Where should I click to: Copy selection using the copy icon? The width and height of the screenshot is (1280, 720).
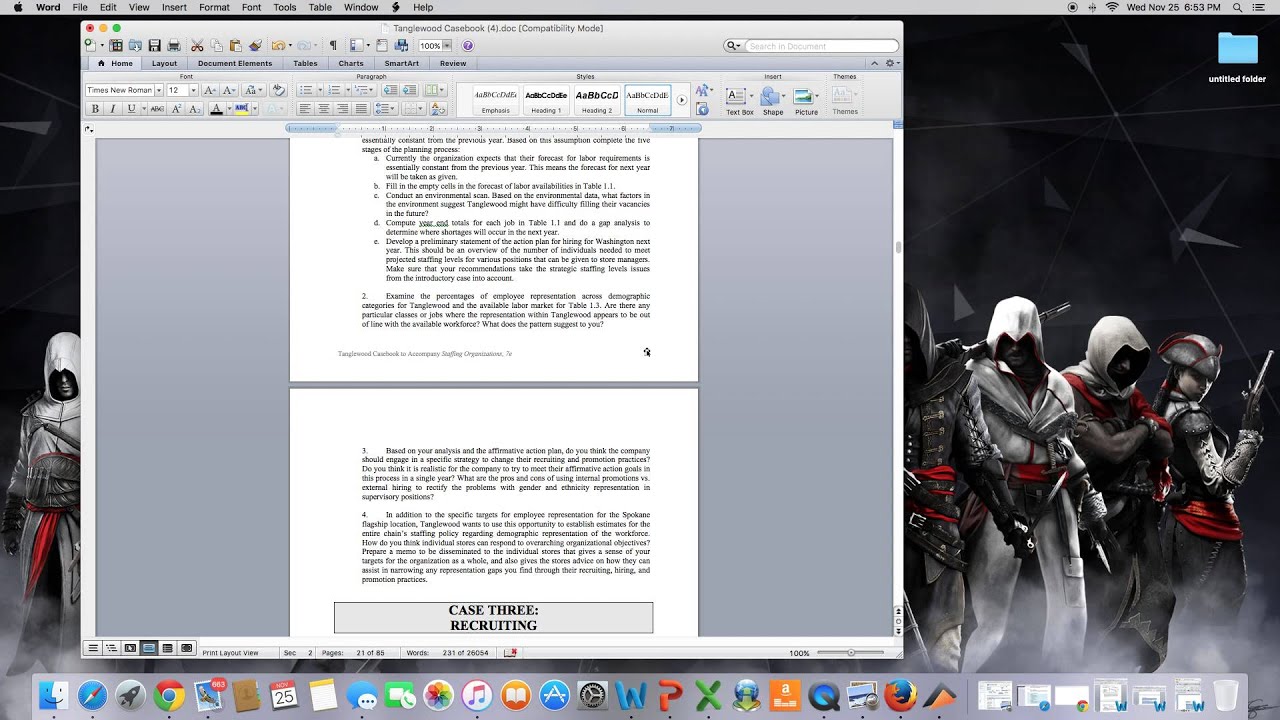point(216,46)
